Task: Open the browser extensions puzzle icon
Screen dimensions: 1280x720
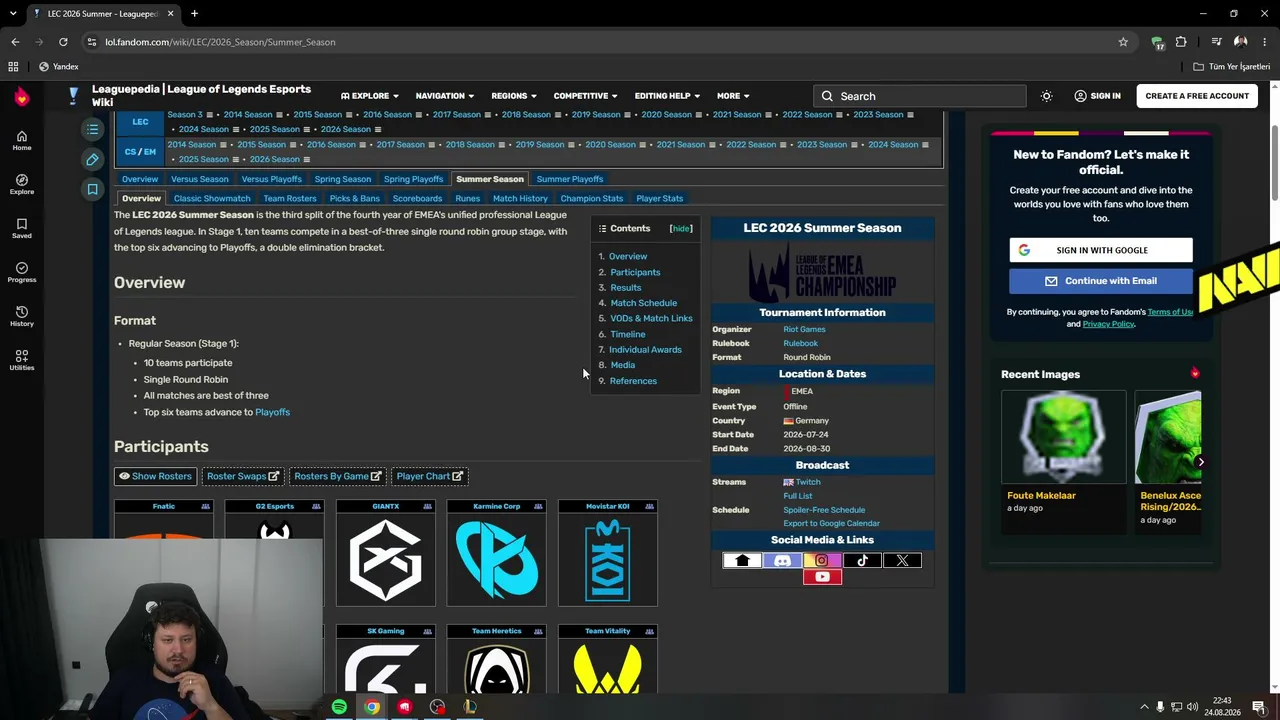Action: coord(1181,42)
